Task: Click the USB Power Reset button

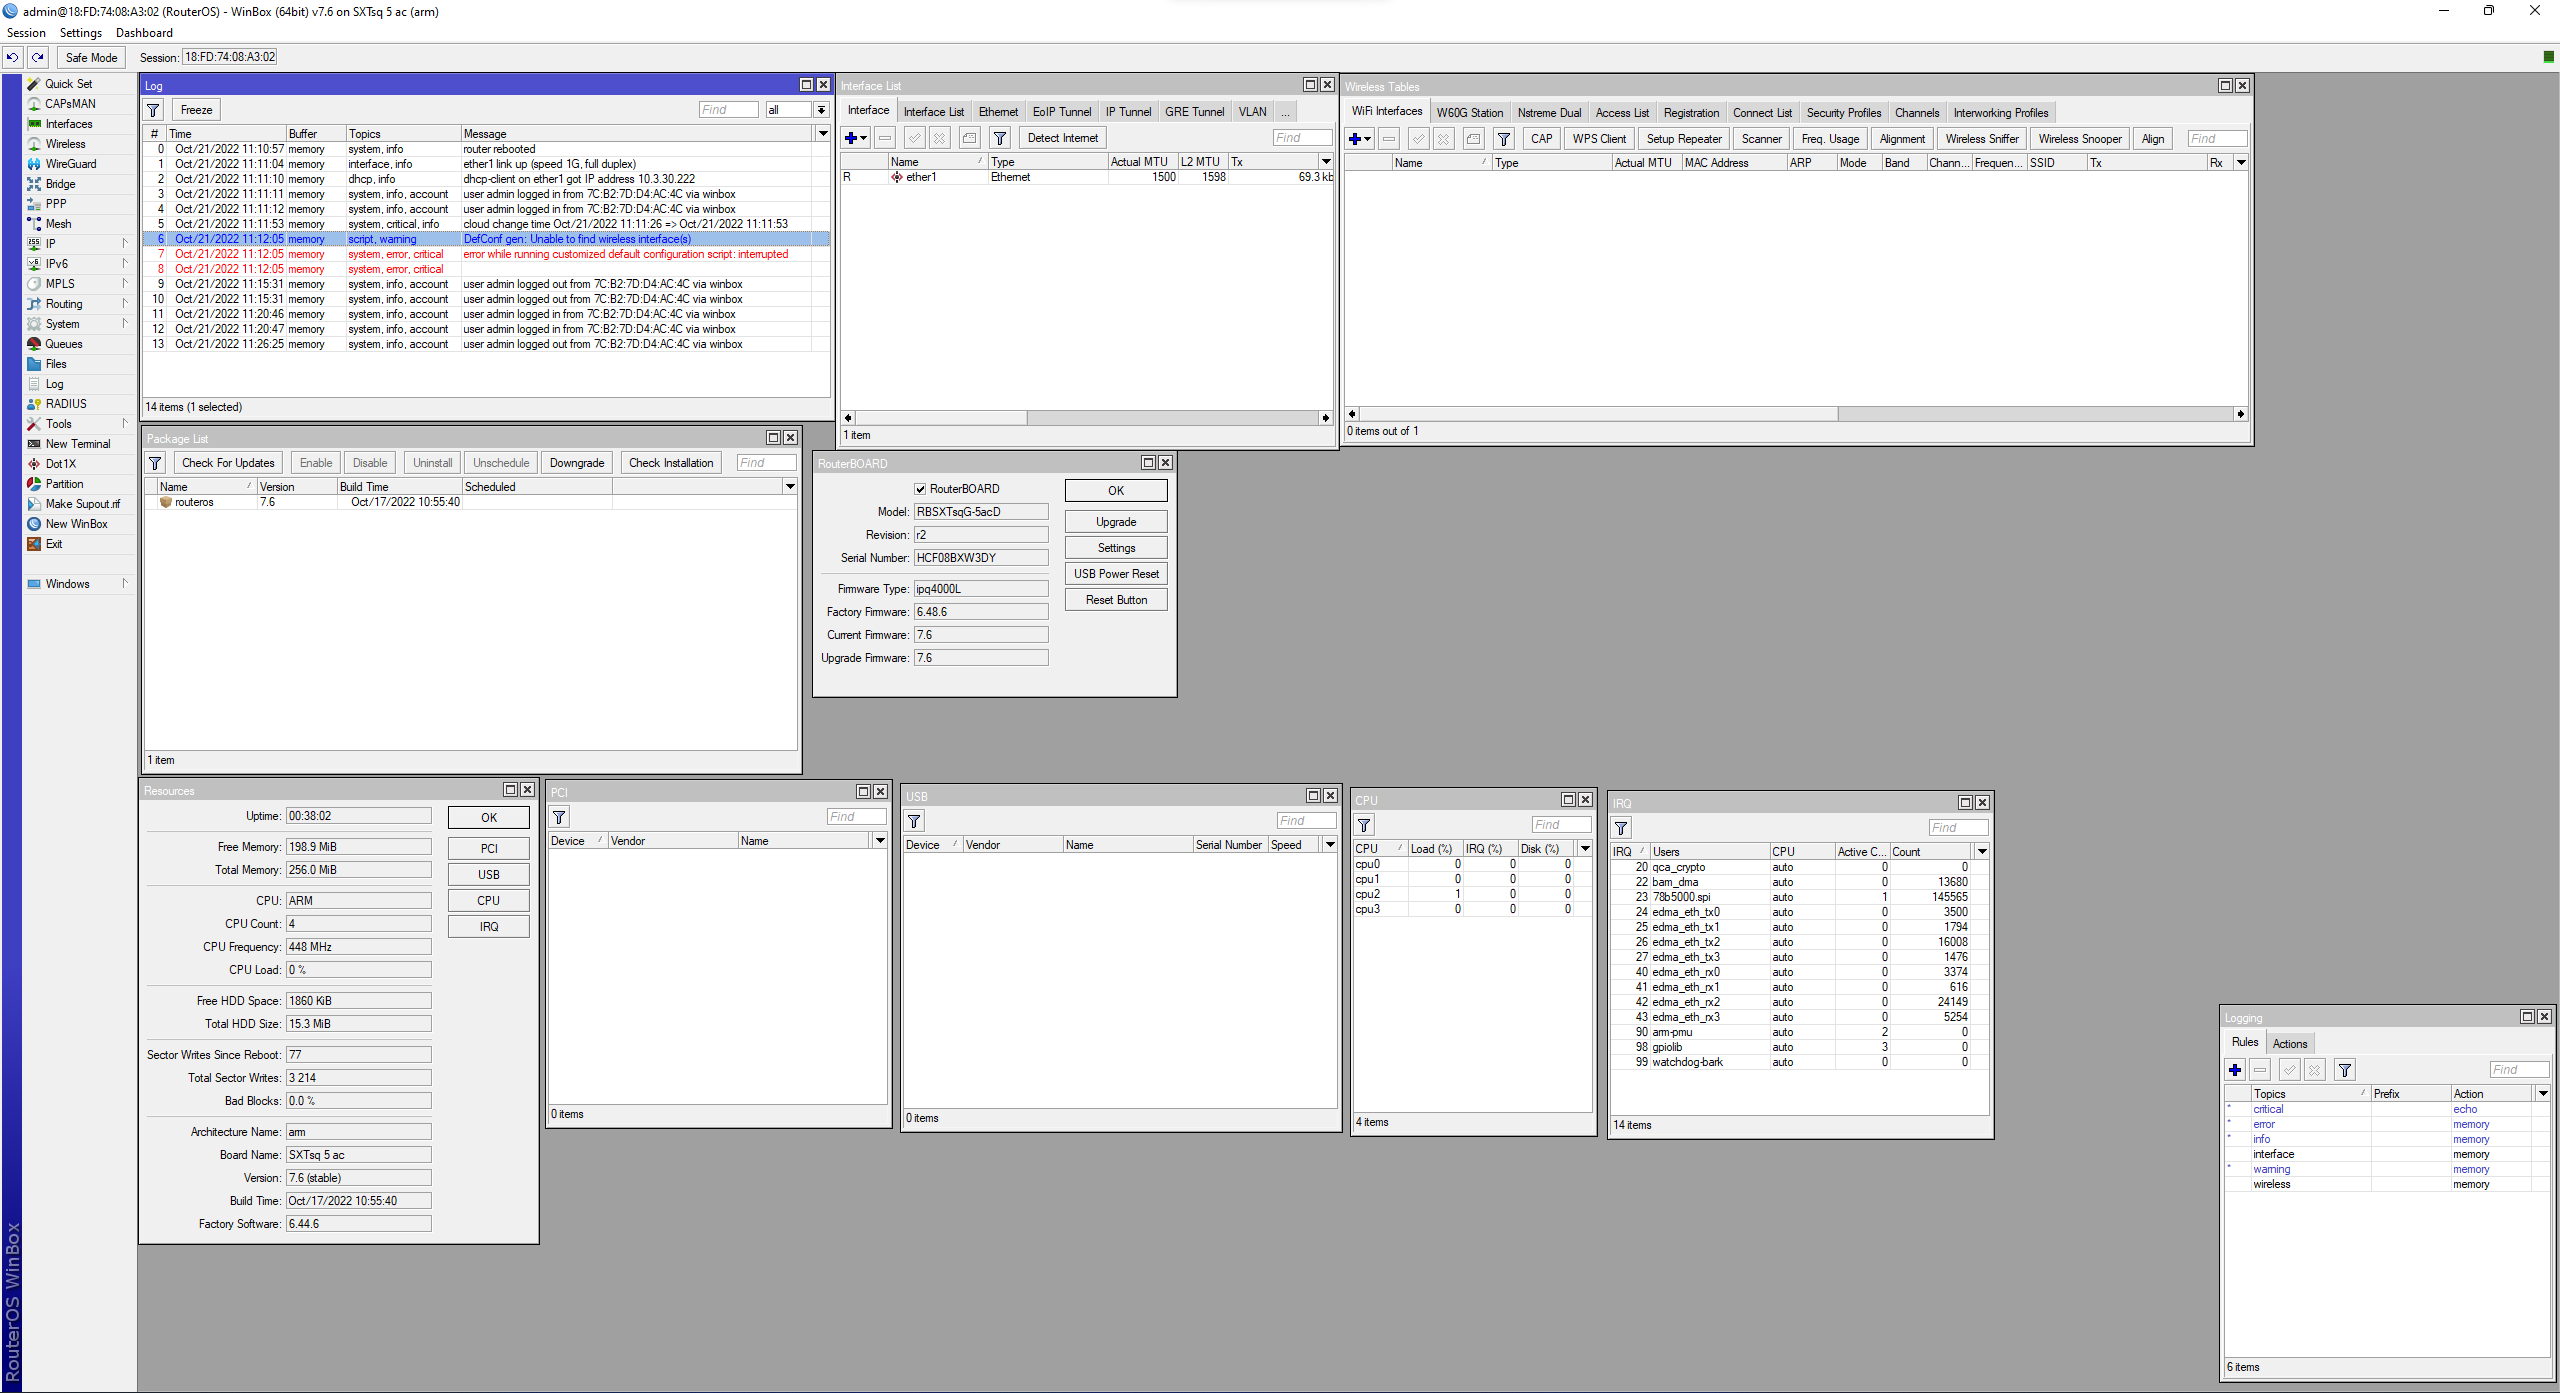Action: point(1116,574)
